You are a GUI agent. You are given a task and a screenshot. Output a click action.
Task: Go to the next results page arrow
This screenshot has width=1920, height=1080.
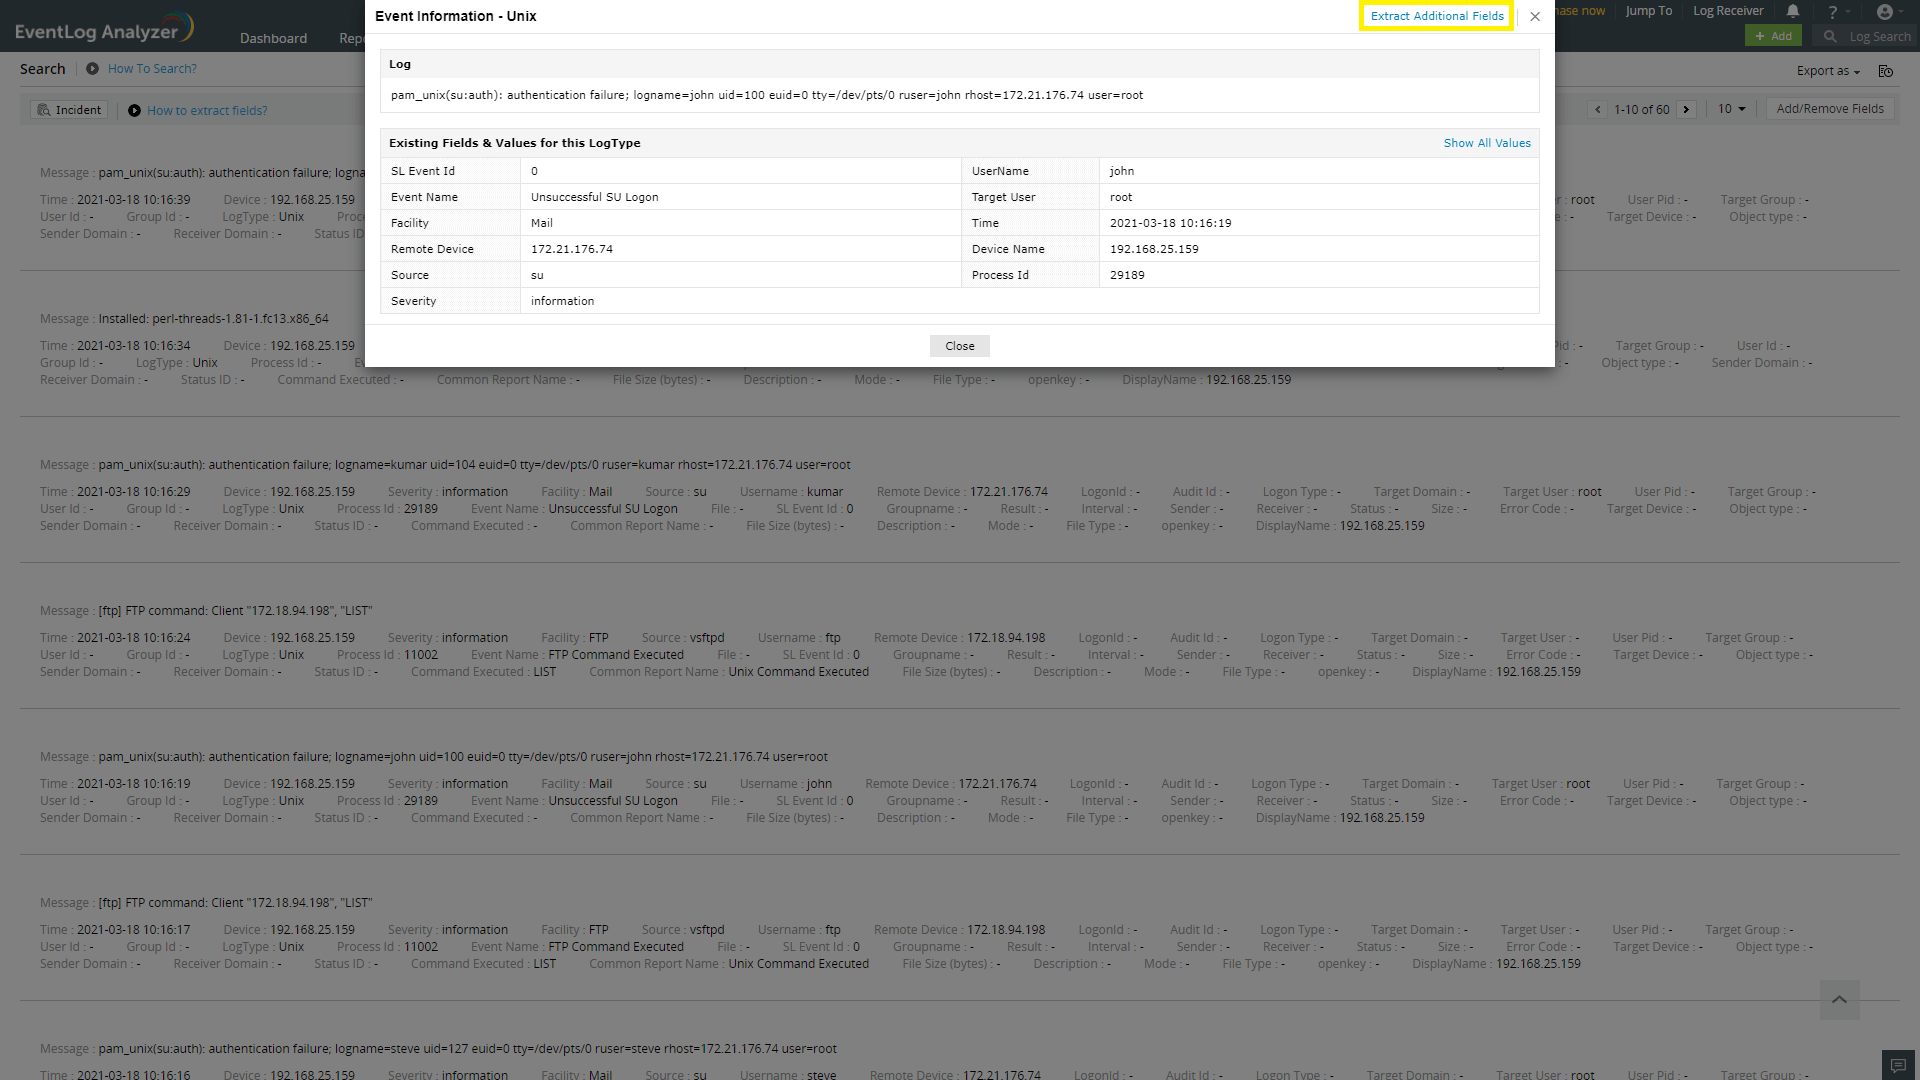coord(1687,108)
